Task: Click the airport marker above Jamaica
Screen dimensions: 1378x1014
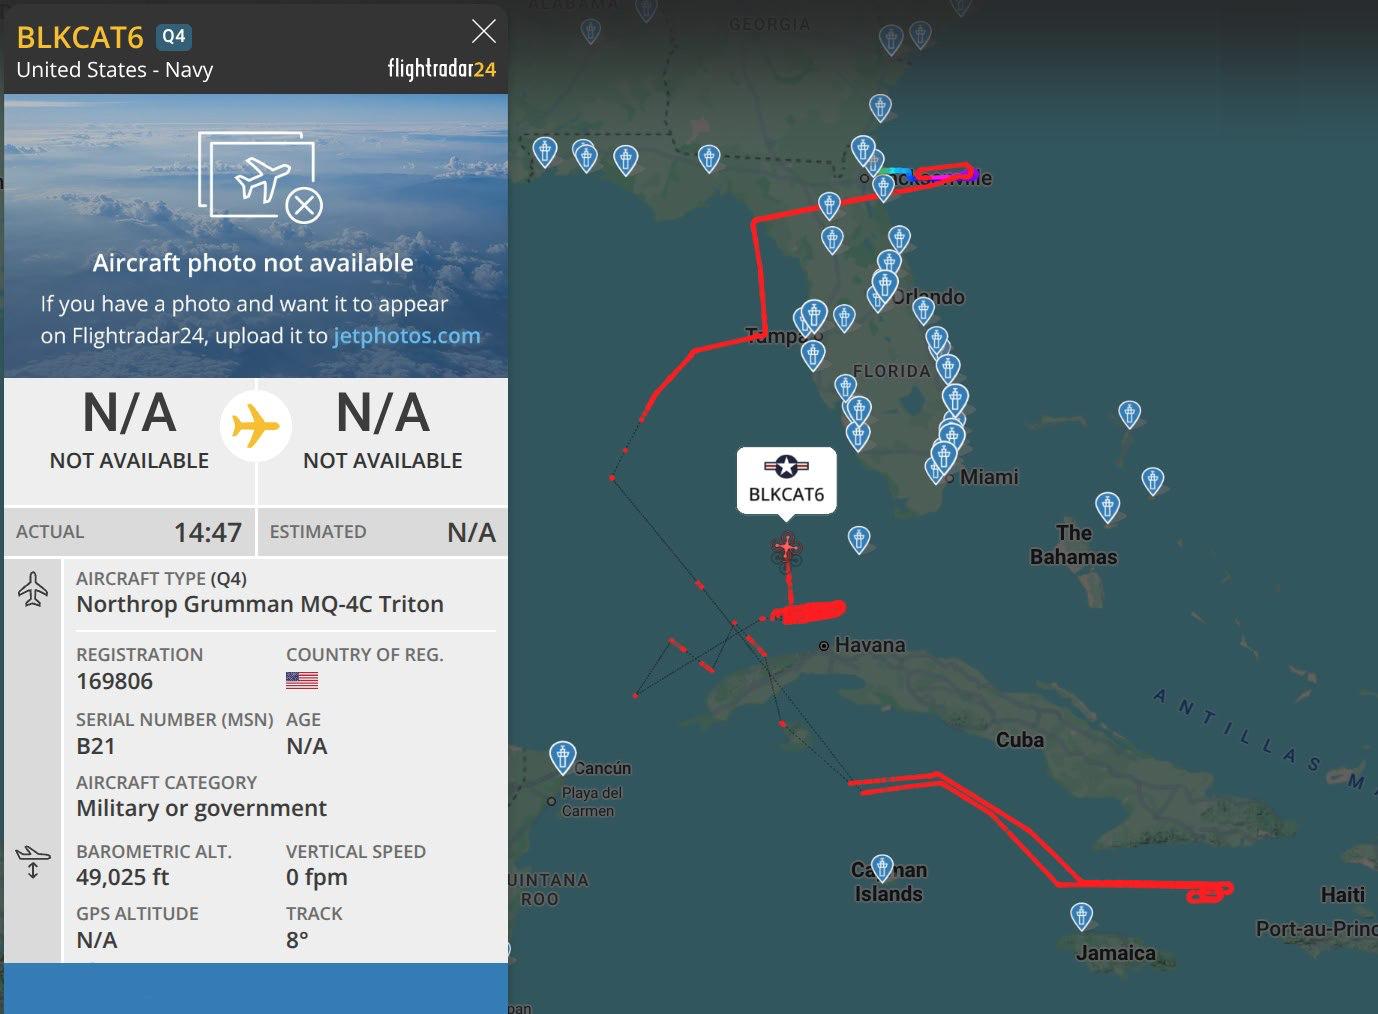Action: 1081,916
